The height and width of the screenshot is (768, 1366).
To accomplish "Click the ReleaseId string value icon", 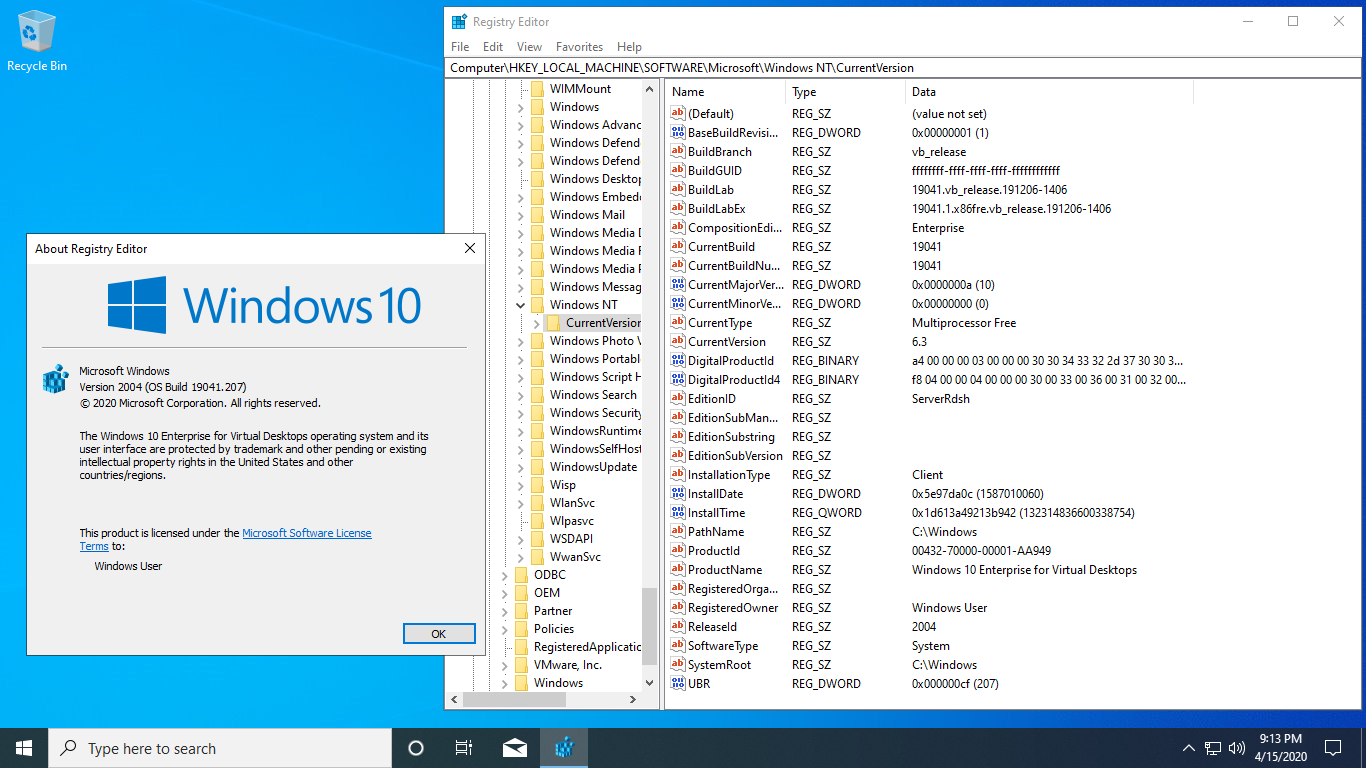I will point(678,627).
